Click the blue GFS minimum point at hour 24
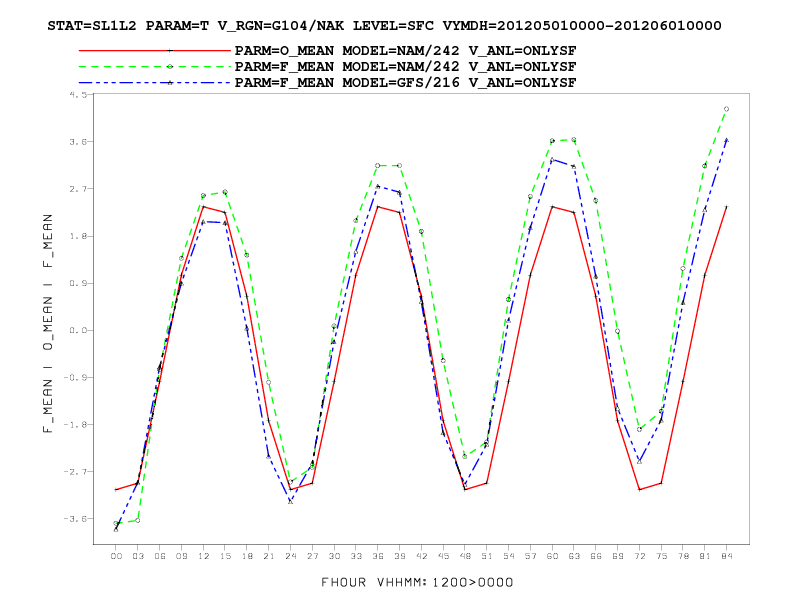The height and width of the screenshot is (612, 792). pyautogui.click(x=290, y=501)
